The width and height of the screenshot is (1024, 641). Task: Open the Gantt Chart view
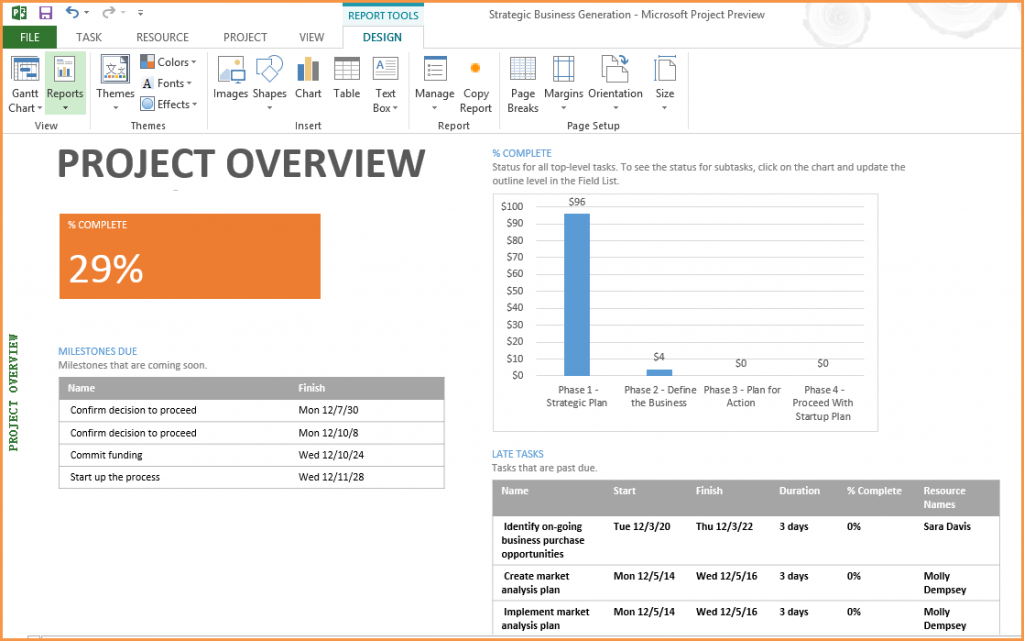click(x=25, y=85)
